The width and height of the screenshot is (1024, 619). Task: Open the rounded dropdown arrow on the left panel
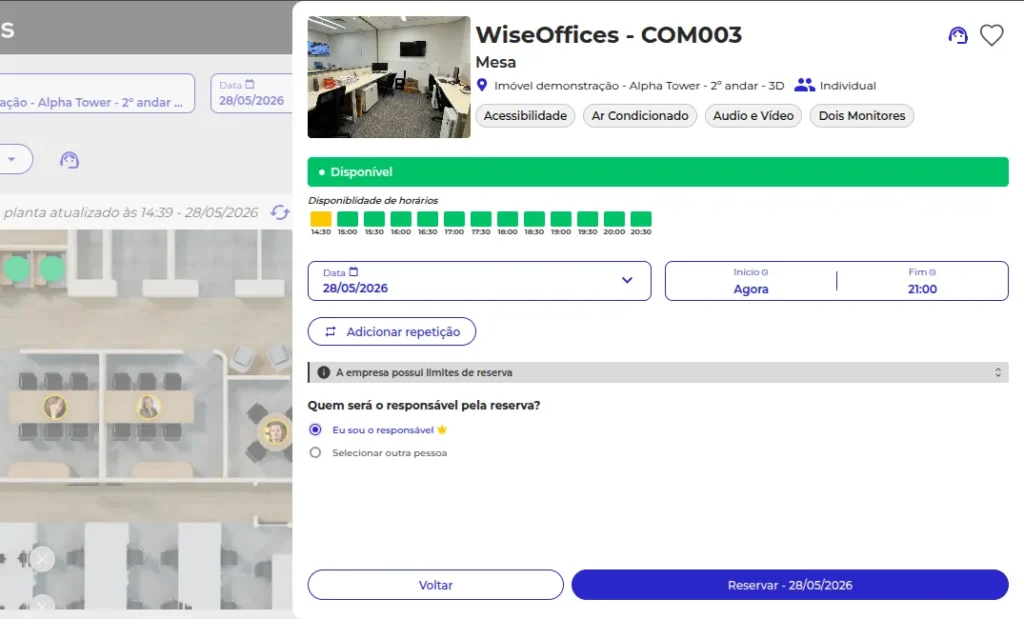pos(12,159)
